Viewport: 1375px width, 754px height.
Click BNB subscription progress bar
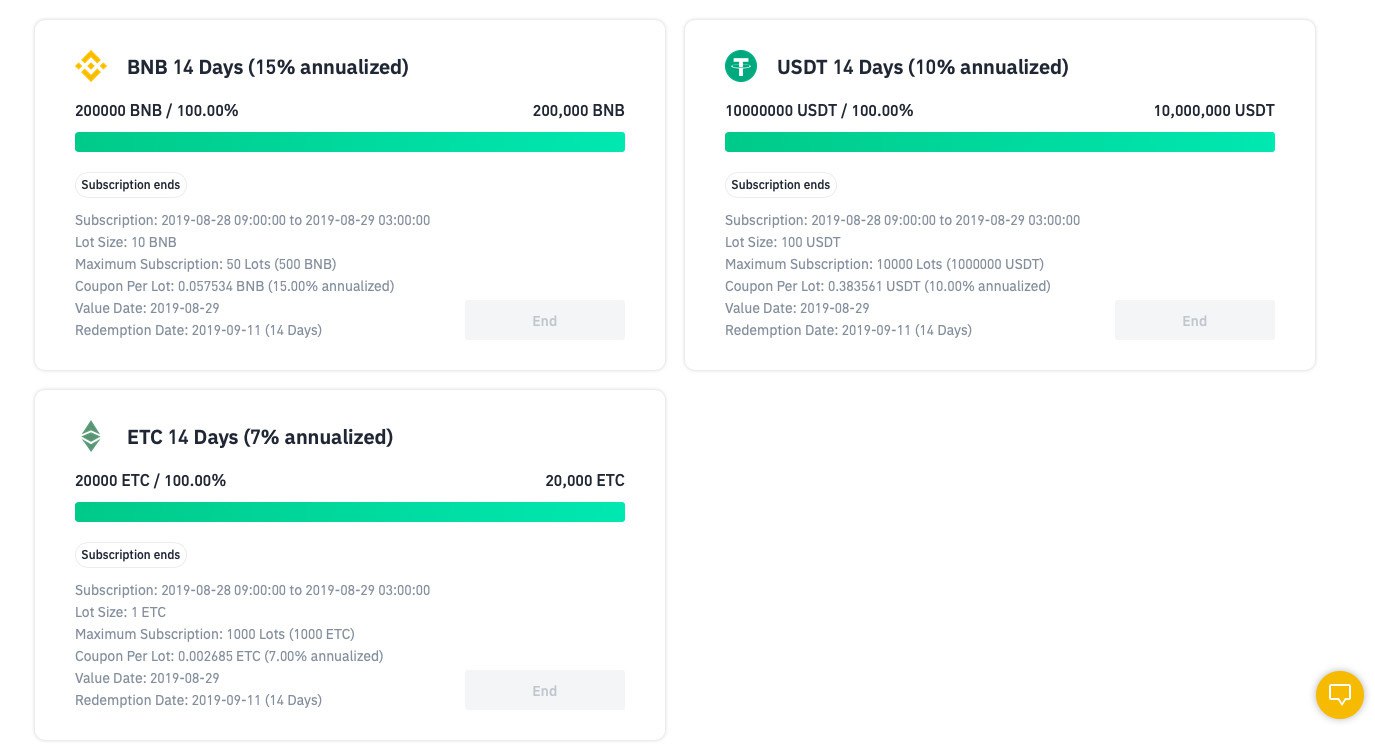[350, 142]
